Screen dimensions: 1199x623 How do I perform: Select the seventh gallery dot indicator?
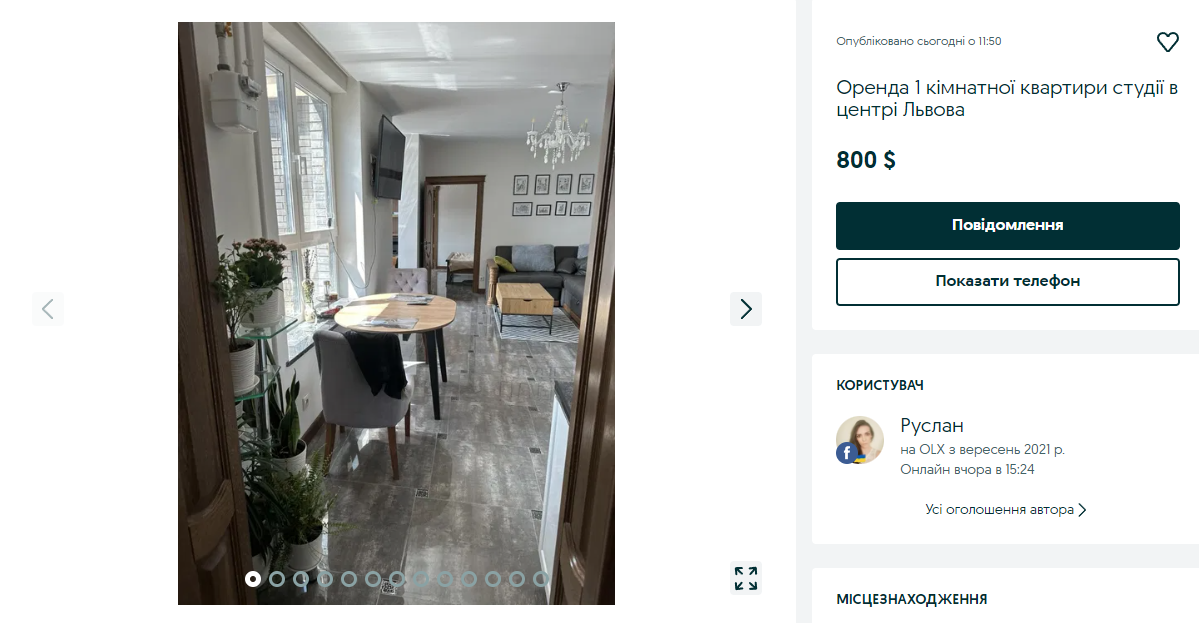pos(397,579)
